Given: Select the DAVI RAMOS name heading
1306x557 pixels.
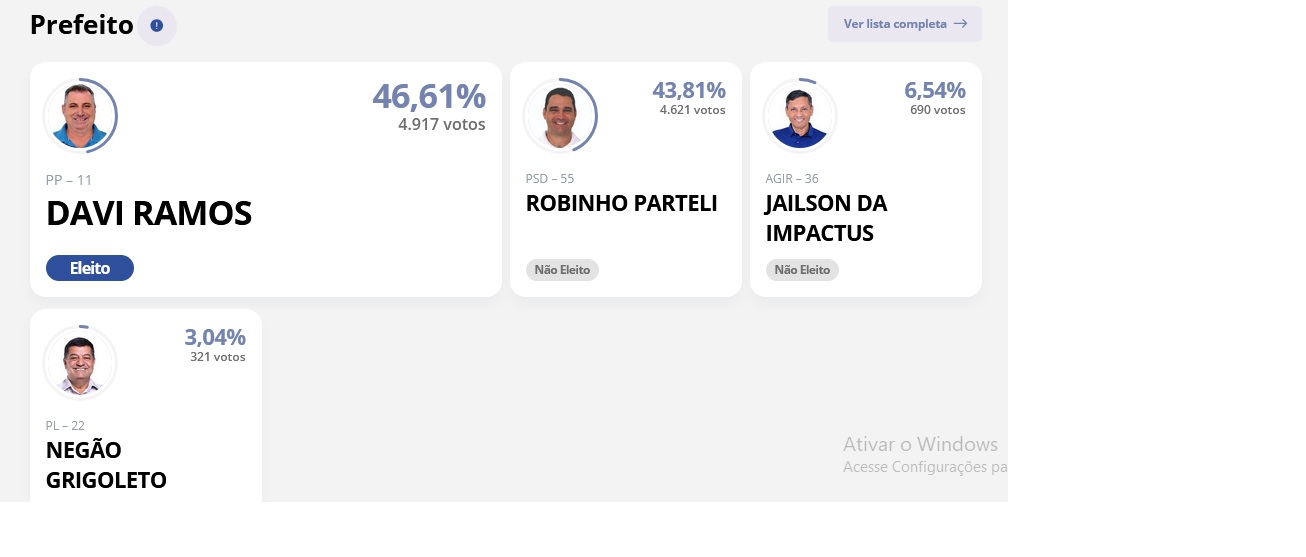Looking at the screenshot, I should tap(149, 214).
